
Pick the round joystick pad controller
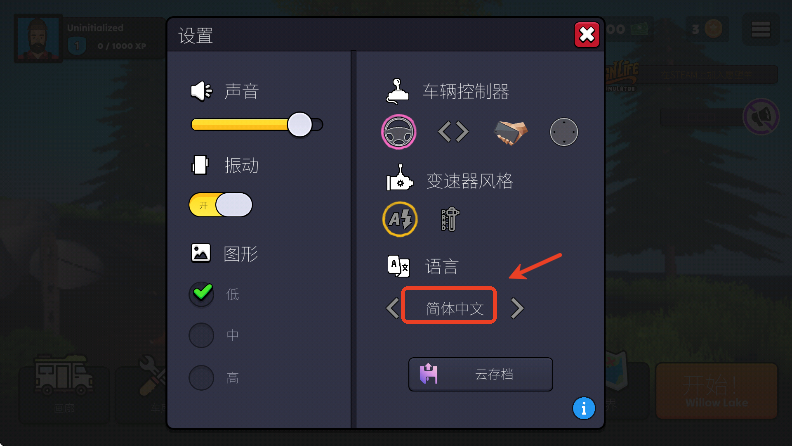tap(564, 132)
